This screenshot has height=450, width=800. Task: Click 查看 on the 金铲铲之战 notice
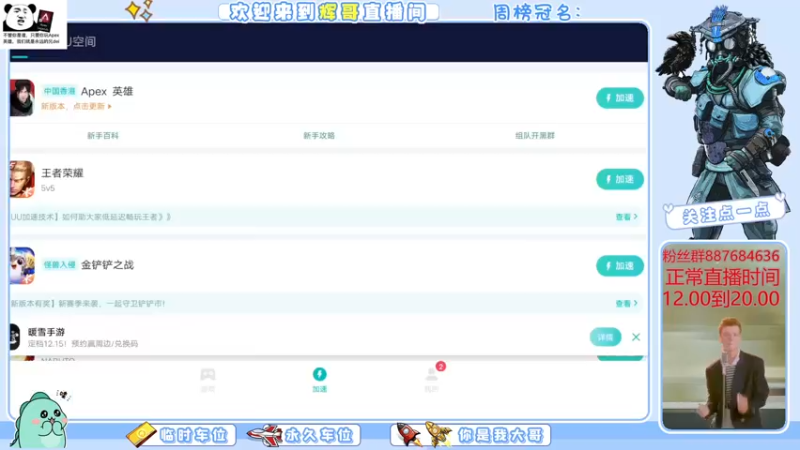(x=626, y=304)
